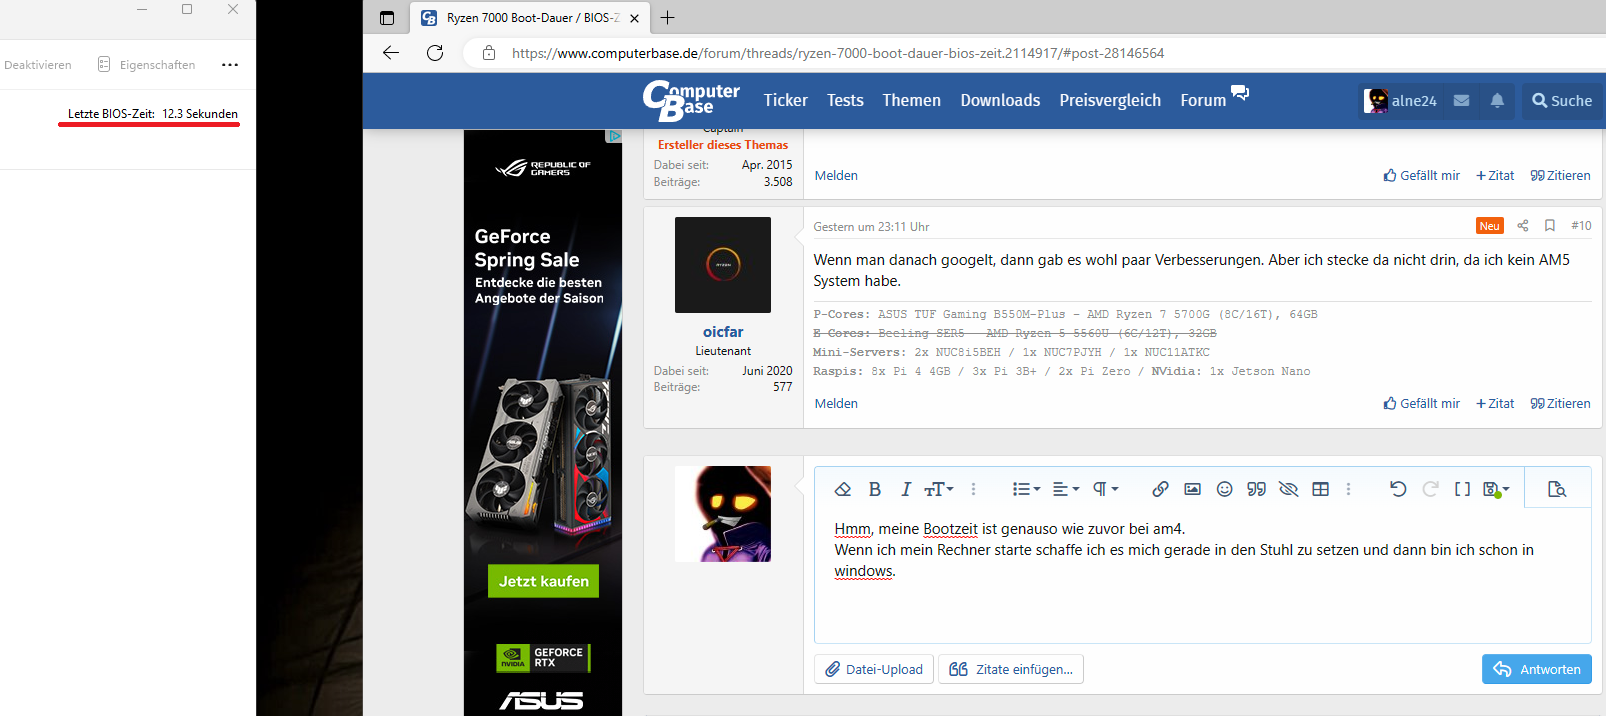This screenshot has width=1606, height=716.
Task: Click Gefällt mir on thread starter's post
Action: pyautogui.click(x=1421, y=176)
